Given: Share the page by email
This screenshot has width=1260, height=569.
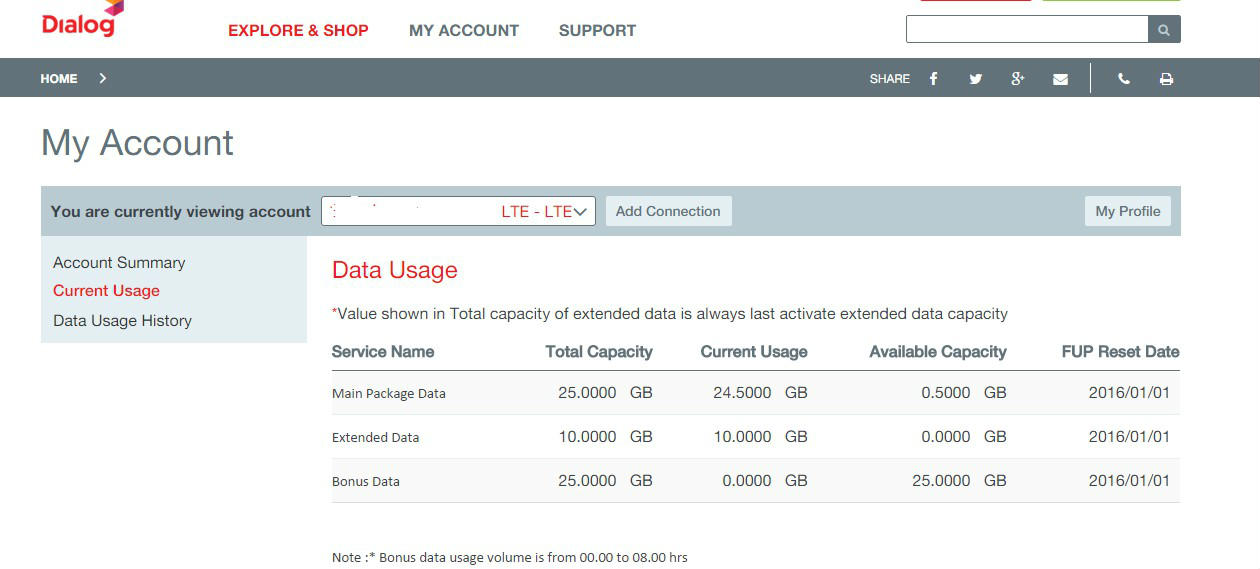Looking at the screenshot, I should tap(1060, 79).
